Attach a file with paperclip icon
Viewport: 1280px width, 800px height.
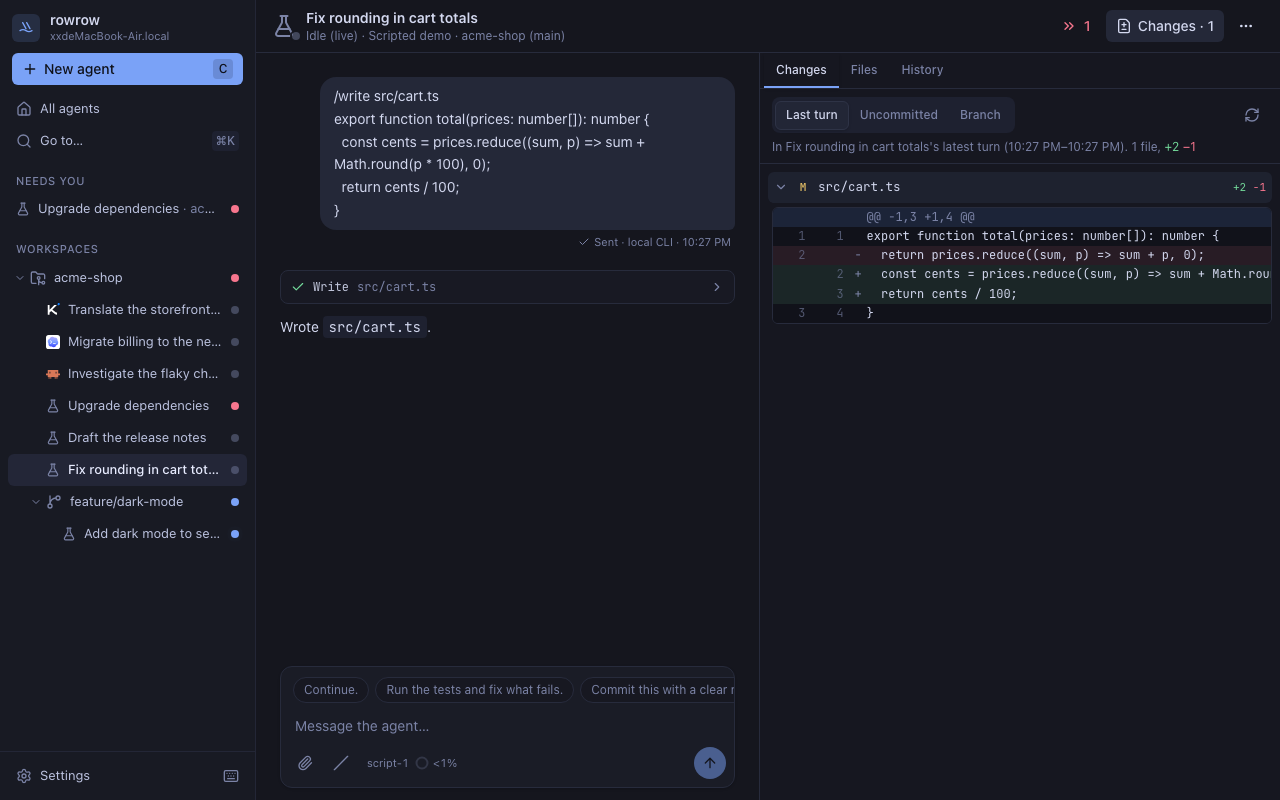(x=305, y=763)
